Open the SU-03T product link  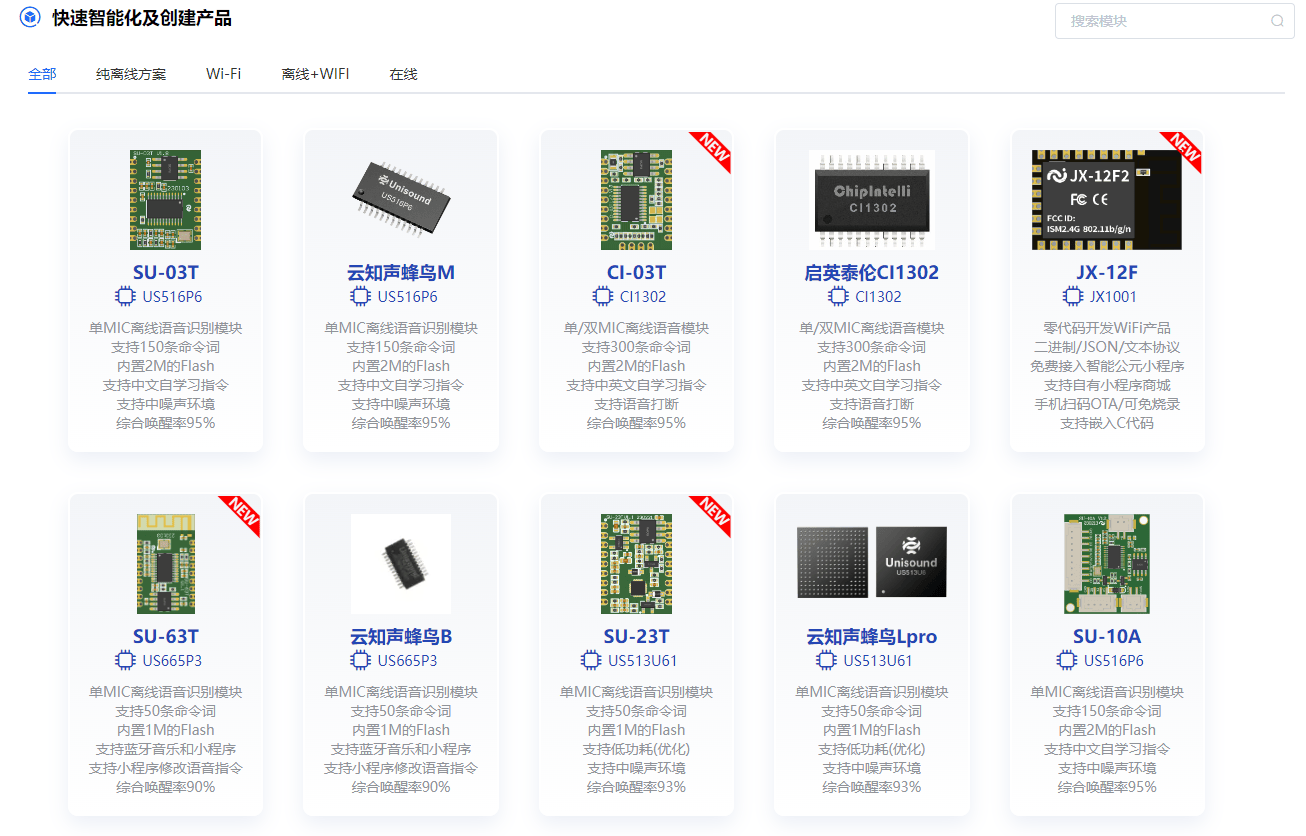click(165, 270)
